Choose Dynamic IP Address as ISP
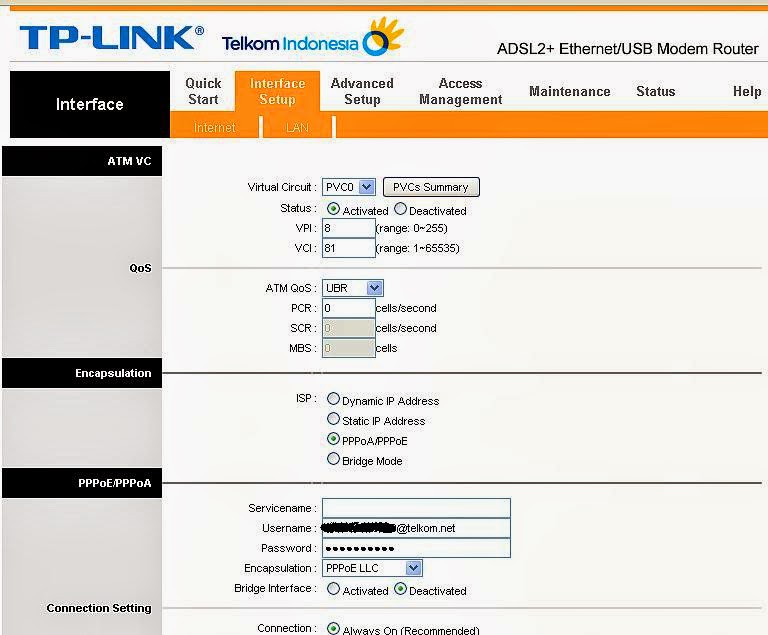768x635 pixels. [333, 399]
